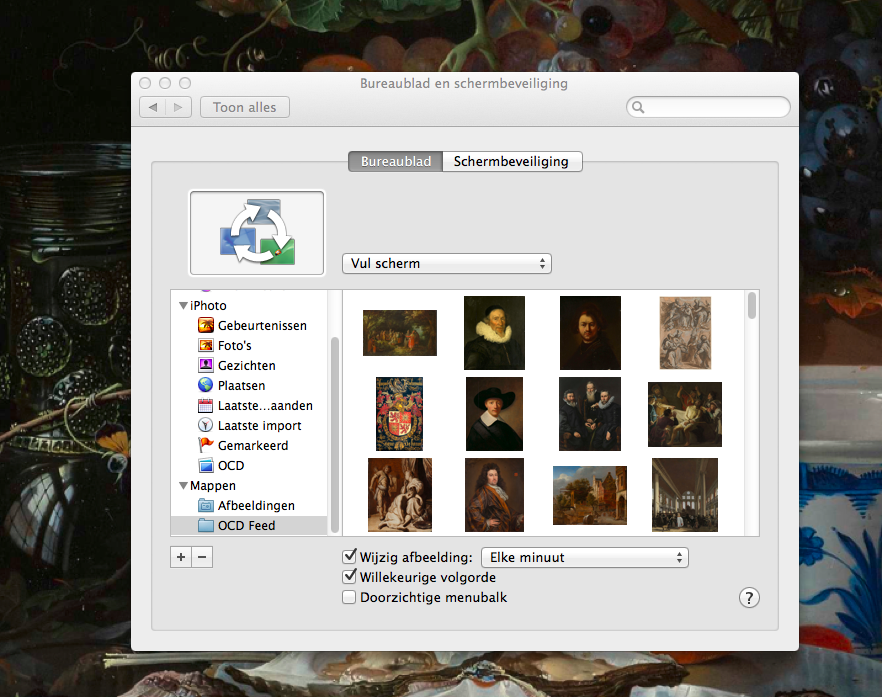
Task: Open the Elke minuut interval dropdown
Action: [x=585, y=557]
